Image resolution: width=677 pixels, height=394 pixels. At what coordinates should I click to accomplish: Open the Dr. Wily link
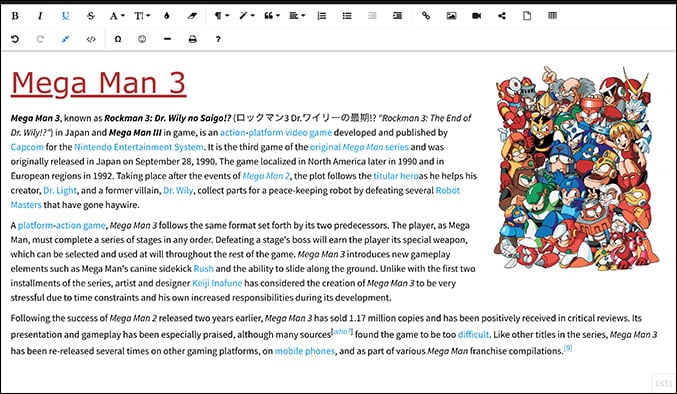[x=178, y=190]
